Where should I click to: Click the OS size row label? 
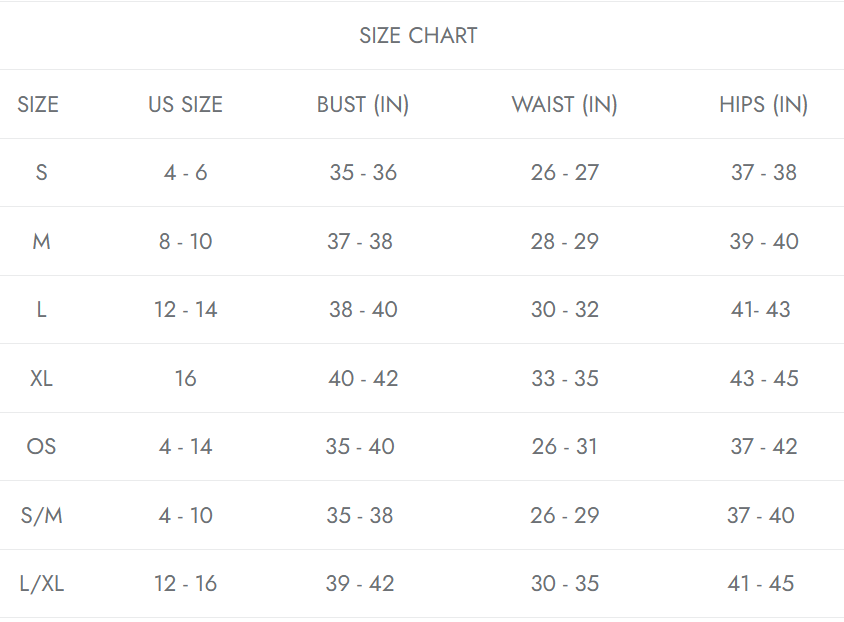pos(41,446)
